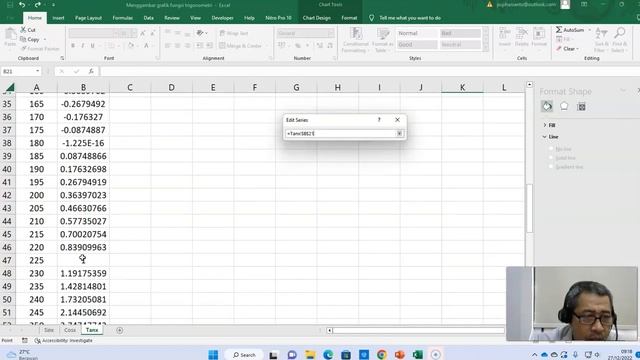Apply the Normal cell style
The width and height of the screenshot is (640, 360).
tap(416, 33)
